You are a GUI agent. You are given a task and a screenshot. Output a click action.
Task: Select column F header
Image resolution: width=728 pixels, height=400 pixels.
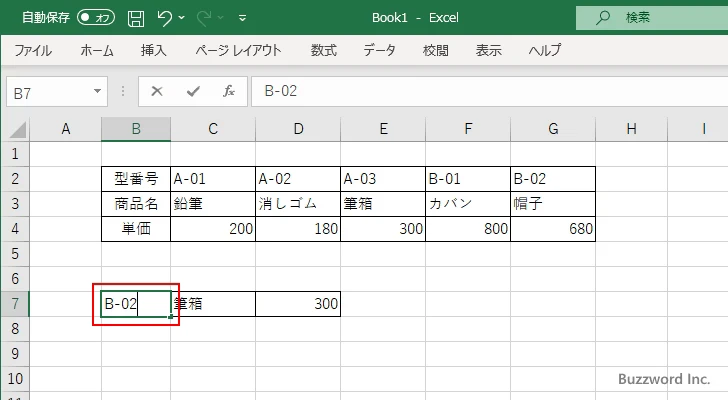[468, 129]
